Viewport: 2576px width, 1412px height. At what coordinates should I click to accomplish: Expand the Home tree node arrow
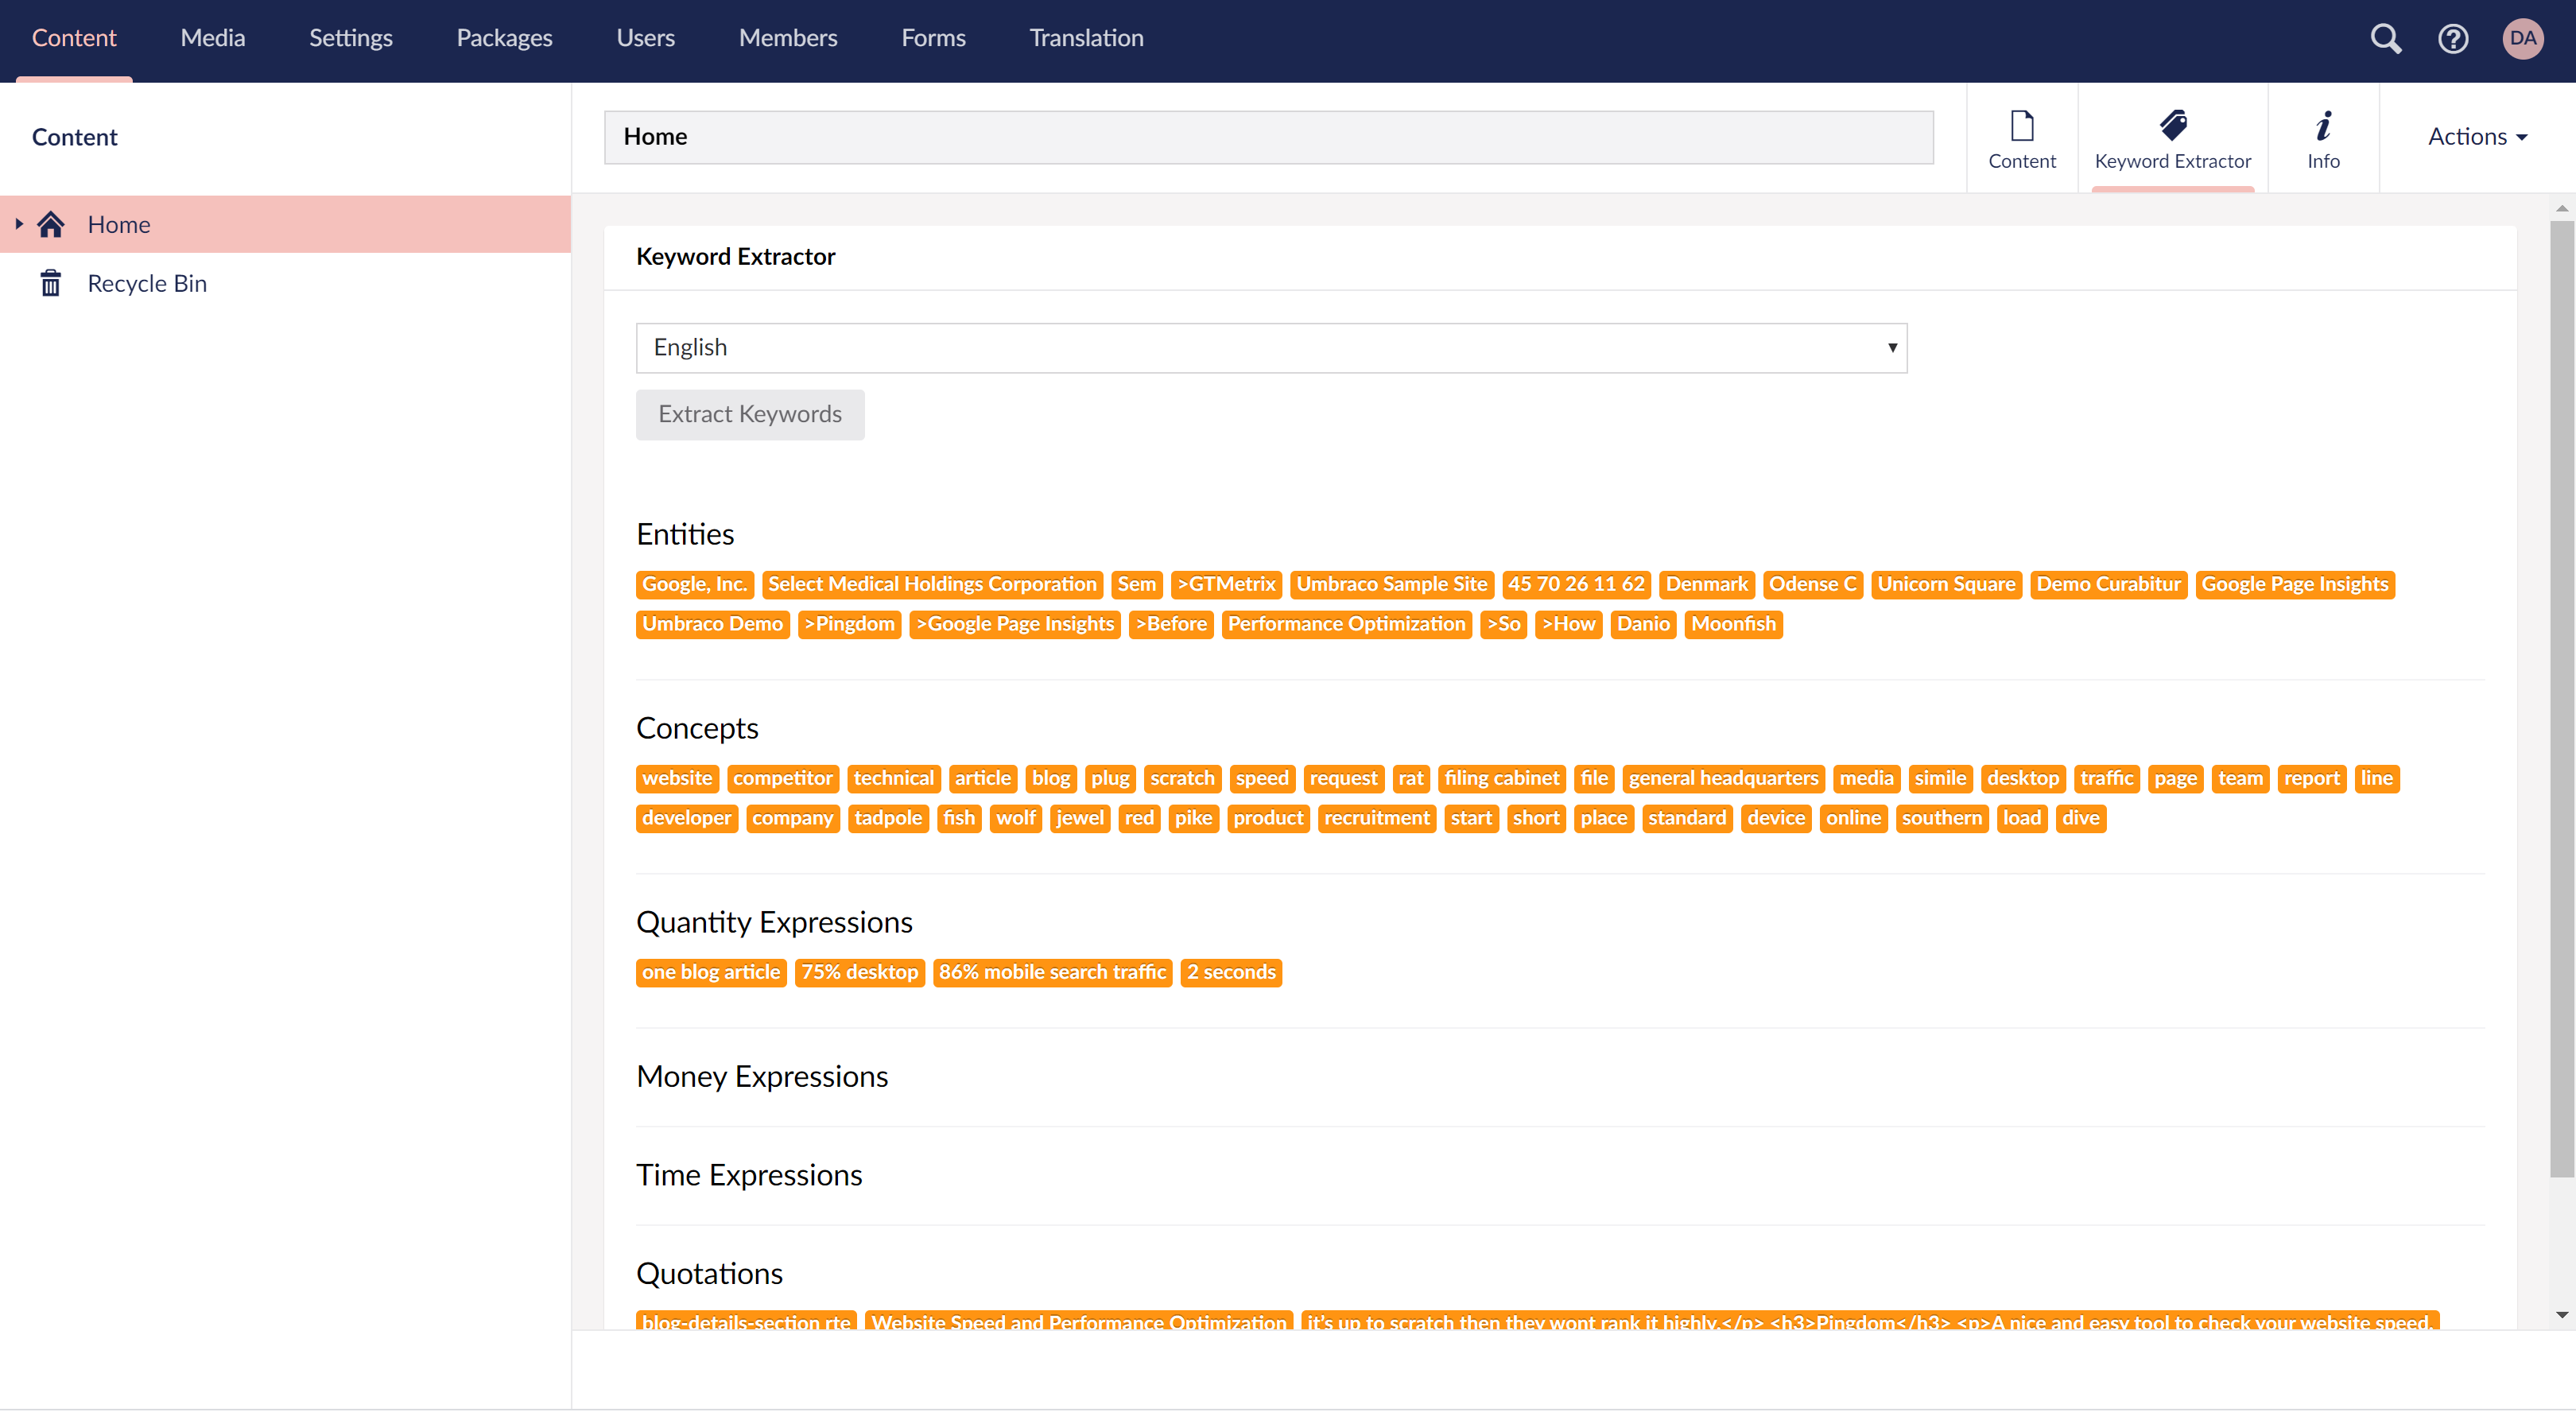[18, 224]
